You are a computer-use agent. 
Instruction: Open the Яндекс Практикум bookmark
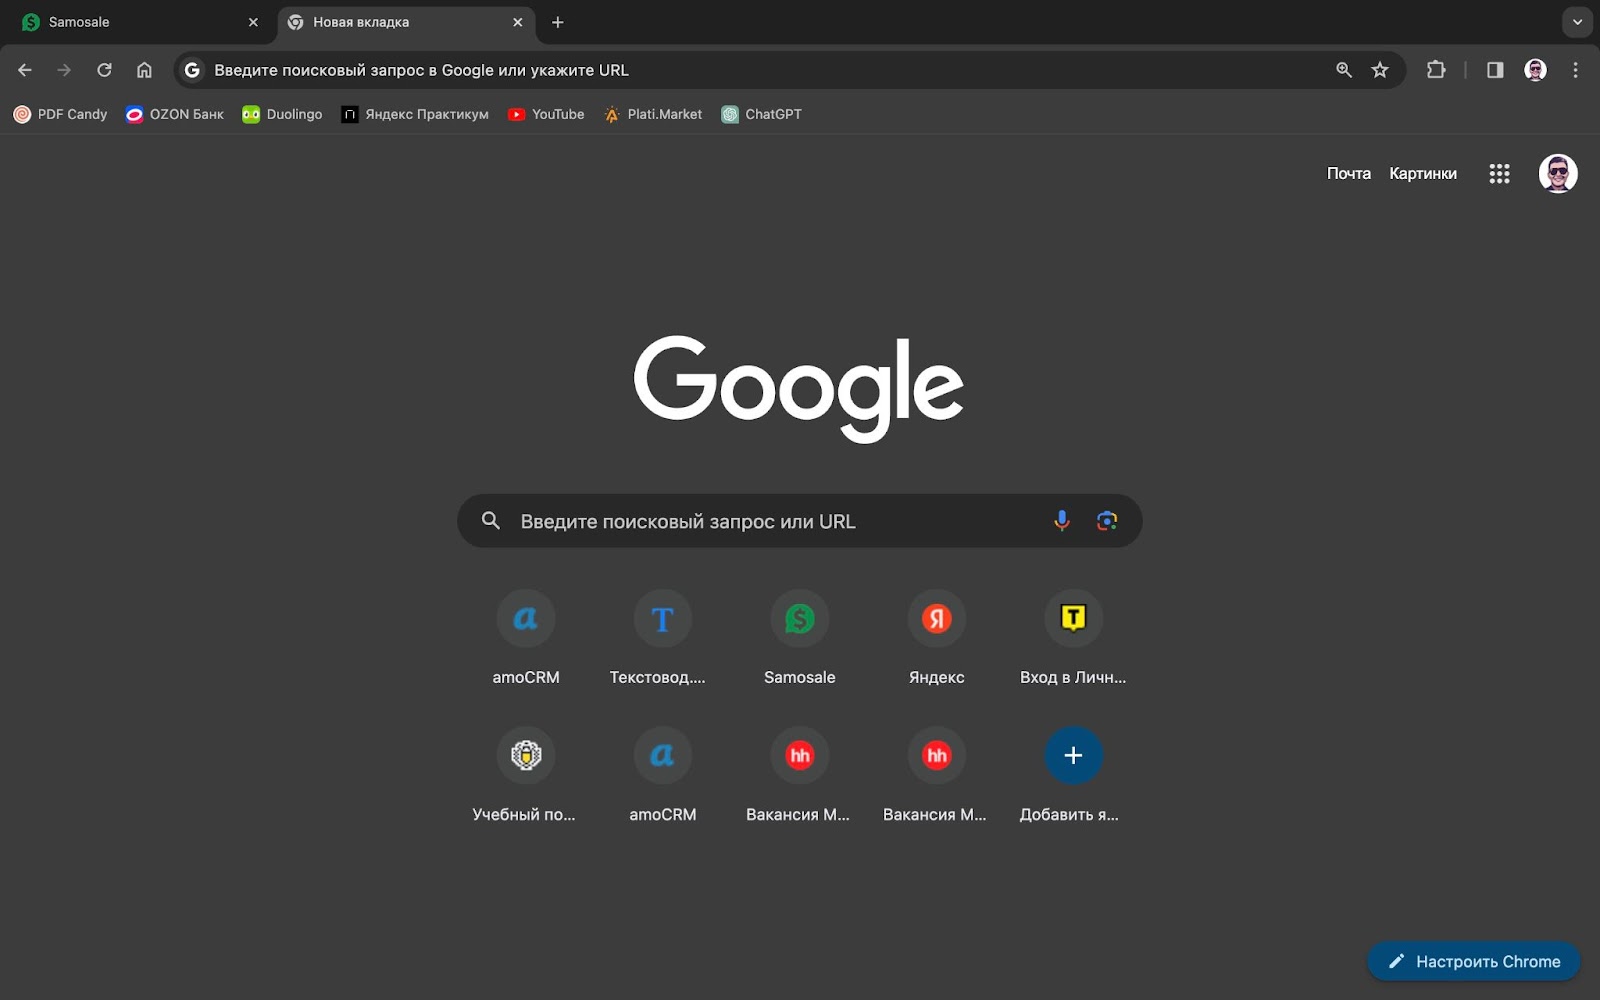(x=415, y=114)
